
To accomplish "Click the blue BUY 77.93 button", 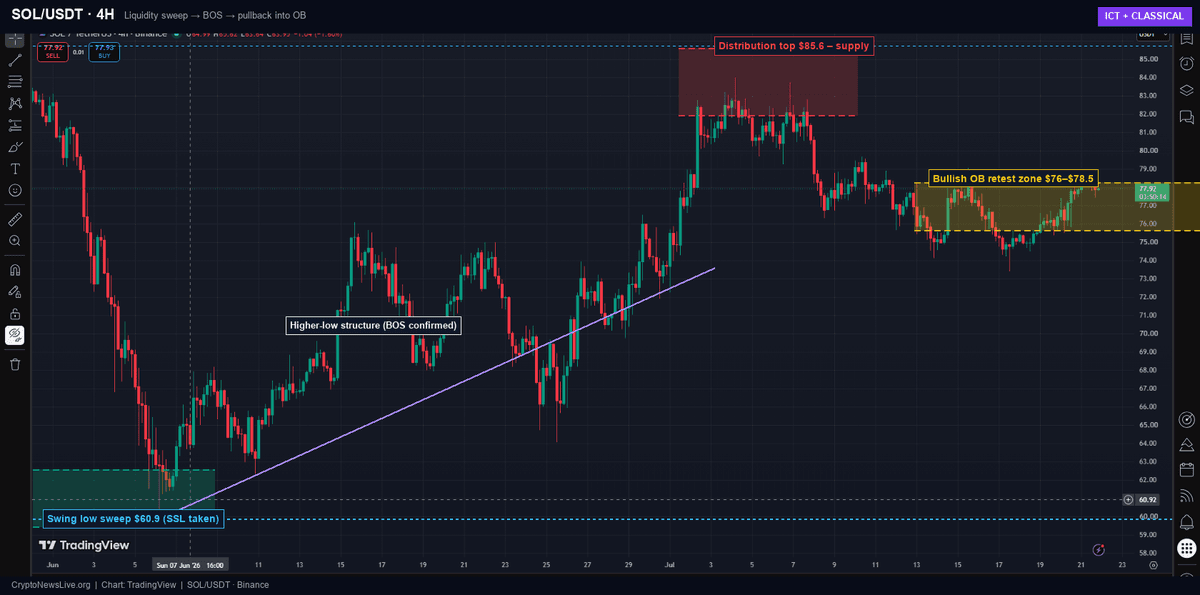I will (x=104, y=51).
